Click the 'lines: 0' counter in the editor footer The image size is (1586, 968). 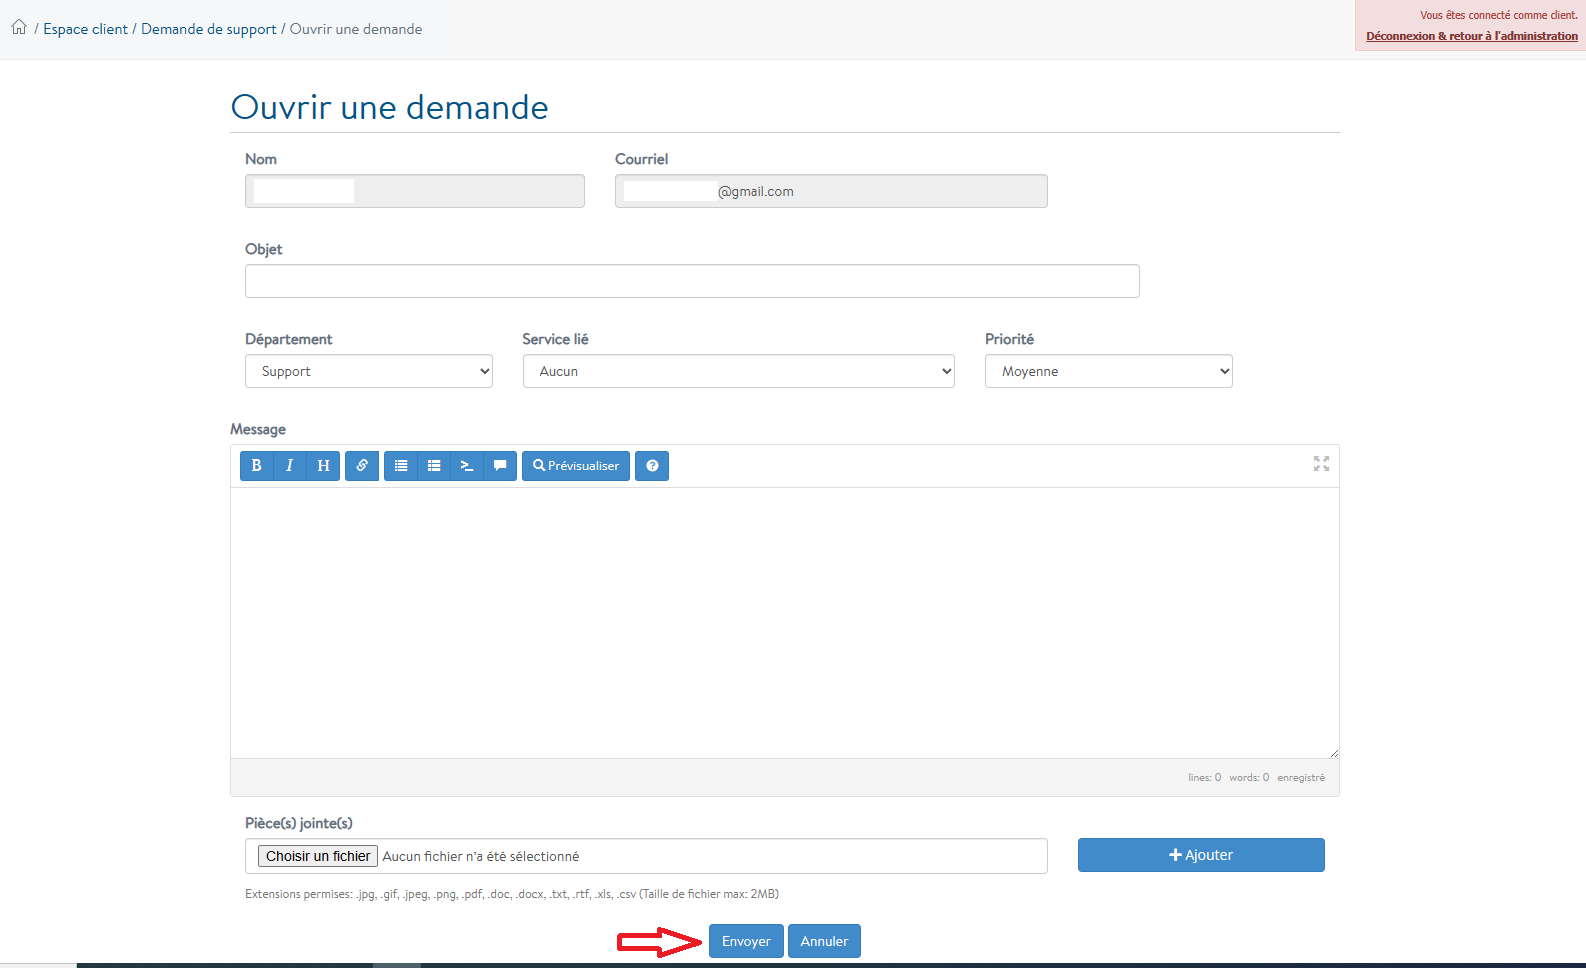pos(1204,777)
